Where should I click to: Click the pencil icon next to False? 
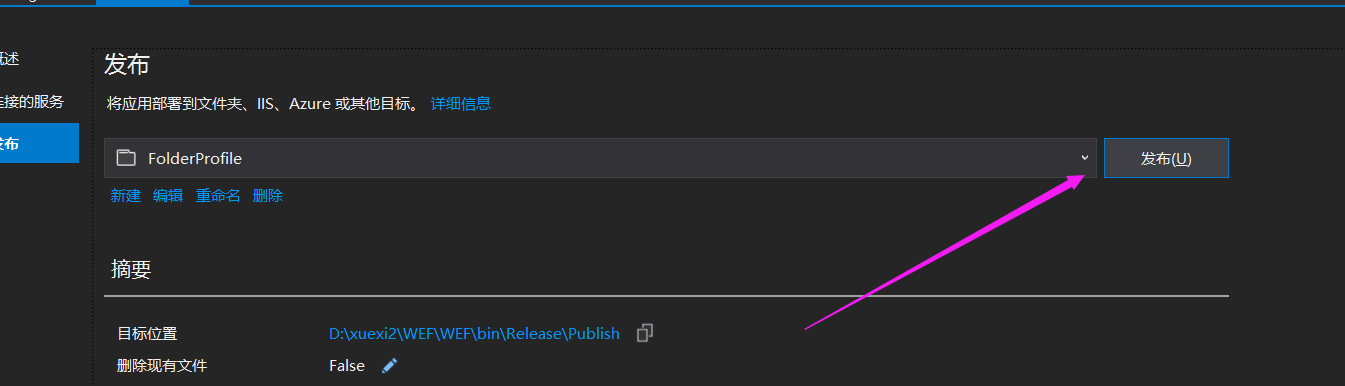tap(389, 366)
